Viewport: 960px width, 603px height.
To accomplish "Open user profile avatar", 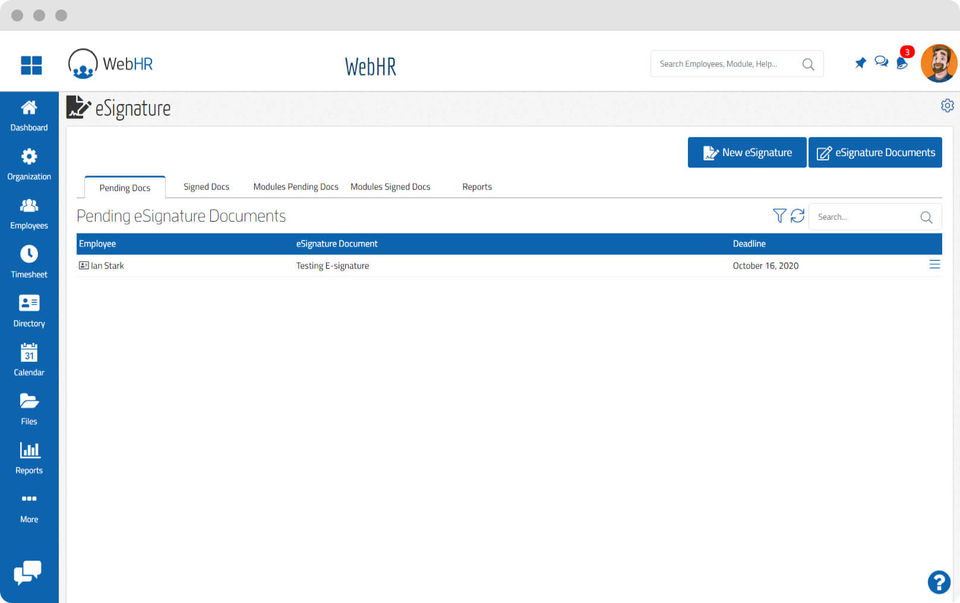I will [939, 63].
